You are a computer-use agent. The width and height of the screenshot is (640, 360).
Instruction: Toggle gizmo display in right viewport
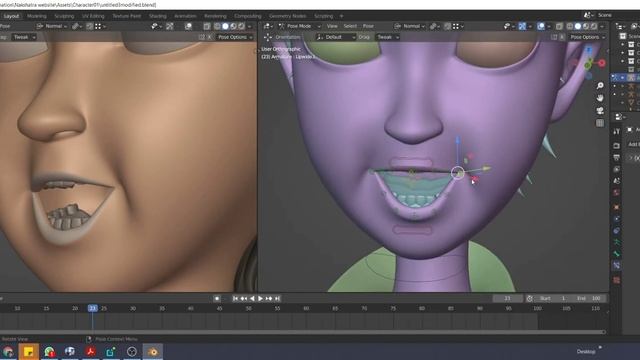[x=522, y=26]
